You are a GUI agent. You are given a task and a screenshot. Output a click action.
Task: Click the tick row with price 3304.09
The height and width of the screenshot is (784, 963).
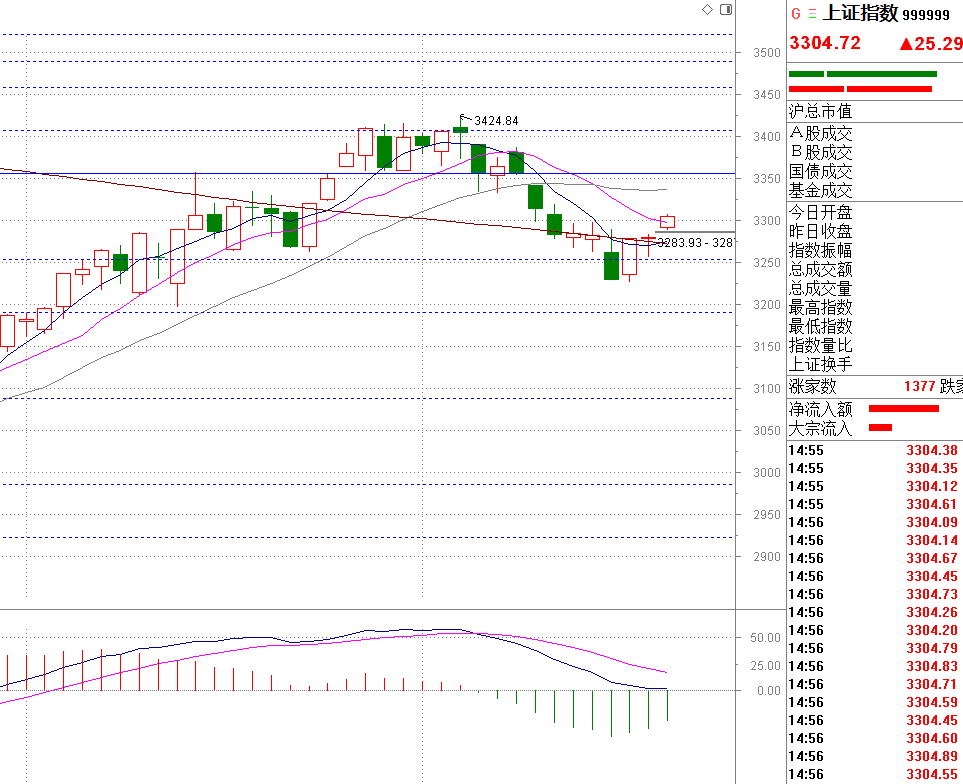(875, 522)
